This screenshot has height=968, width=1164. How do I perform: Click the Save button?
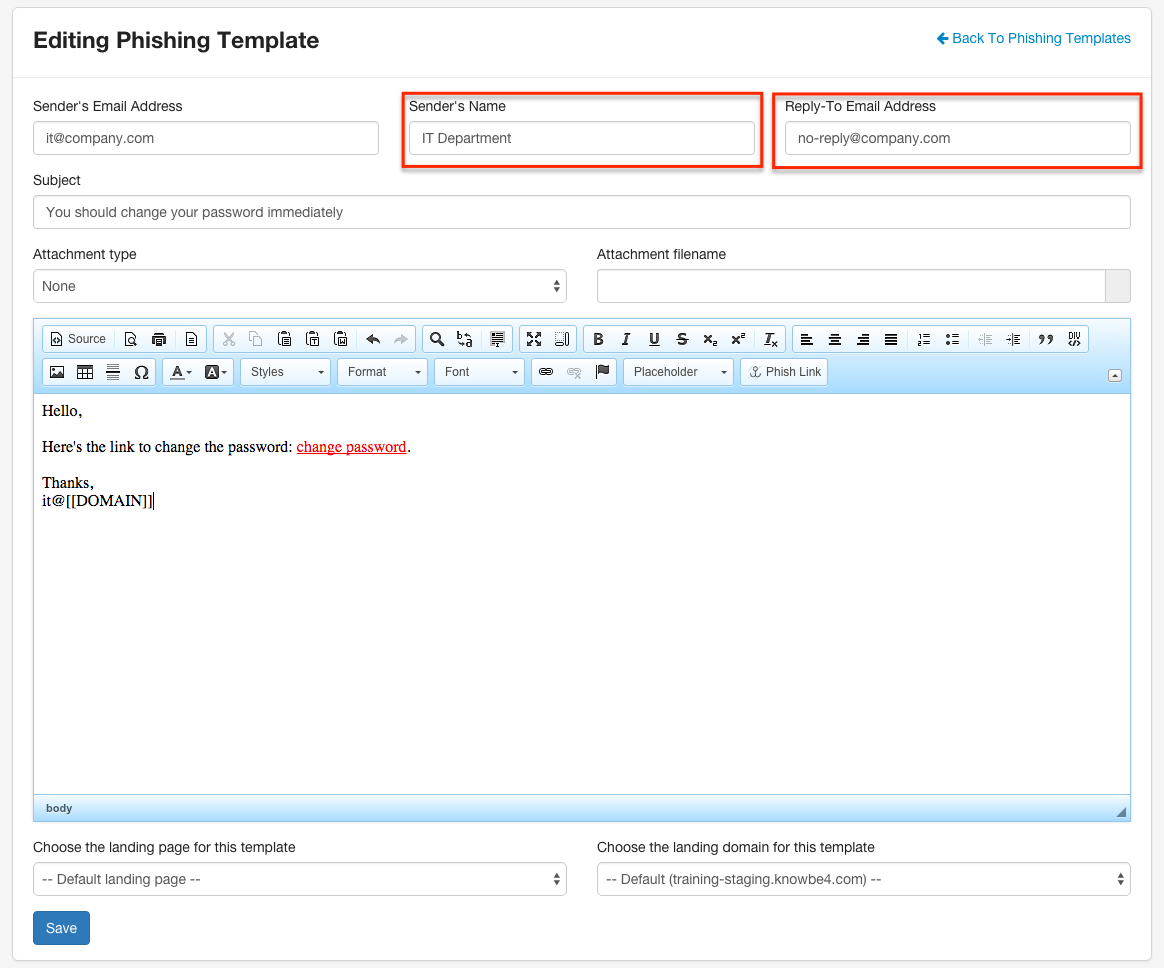click(x=61, y=927)
